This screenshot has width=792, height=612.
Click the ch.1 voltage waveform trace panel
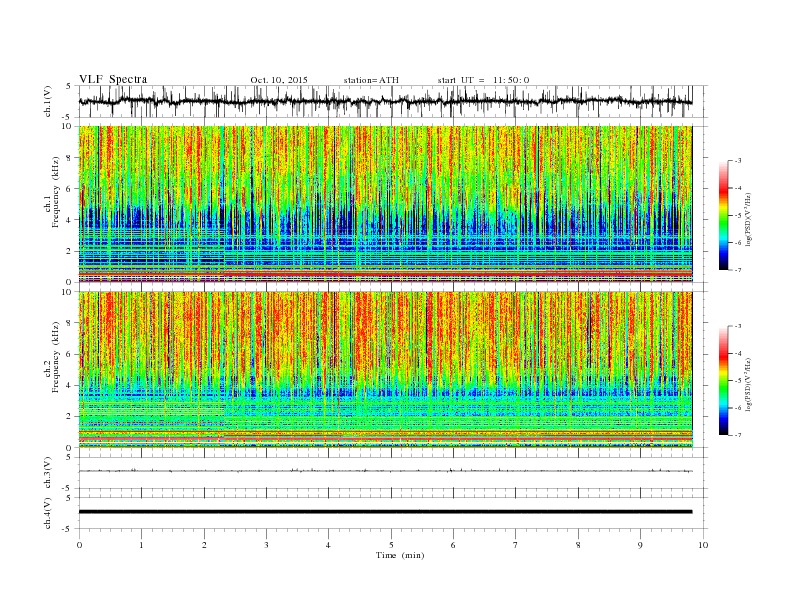point(392,101)
